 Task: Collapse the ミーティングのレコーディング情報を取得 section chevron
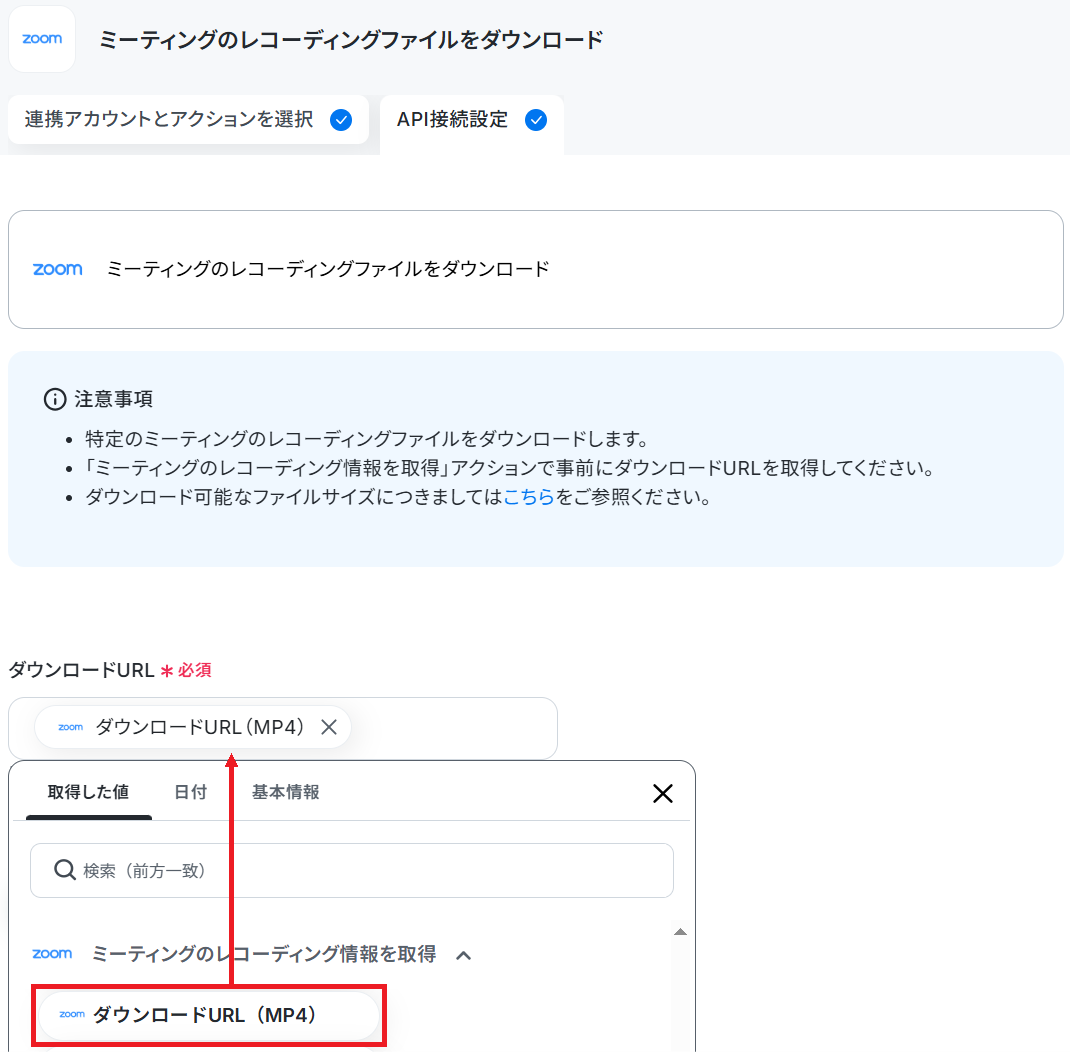(463, 955)
